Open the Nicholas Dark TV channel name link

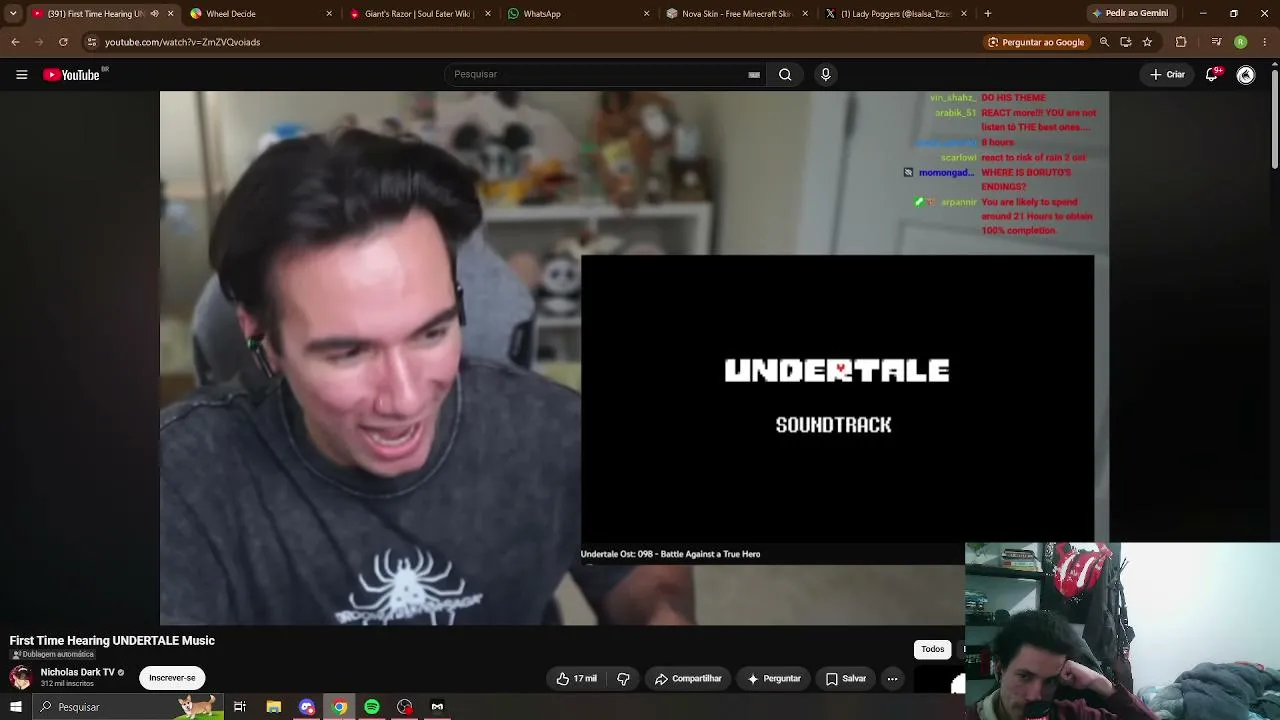point(77,672)
